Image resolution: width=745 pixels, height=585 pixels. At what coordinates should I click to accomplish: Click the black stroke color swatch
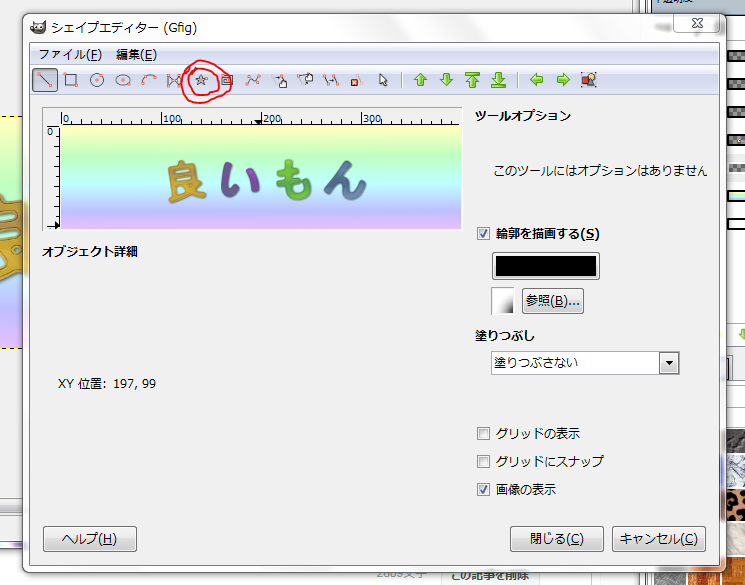545,266
